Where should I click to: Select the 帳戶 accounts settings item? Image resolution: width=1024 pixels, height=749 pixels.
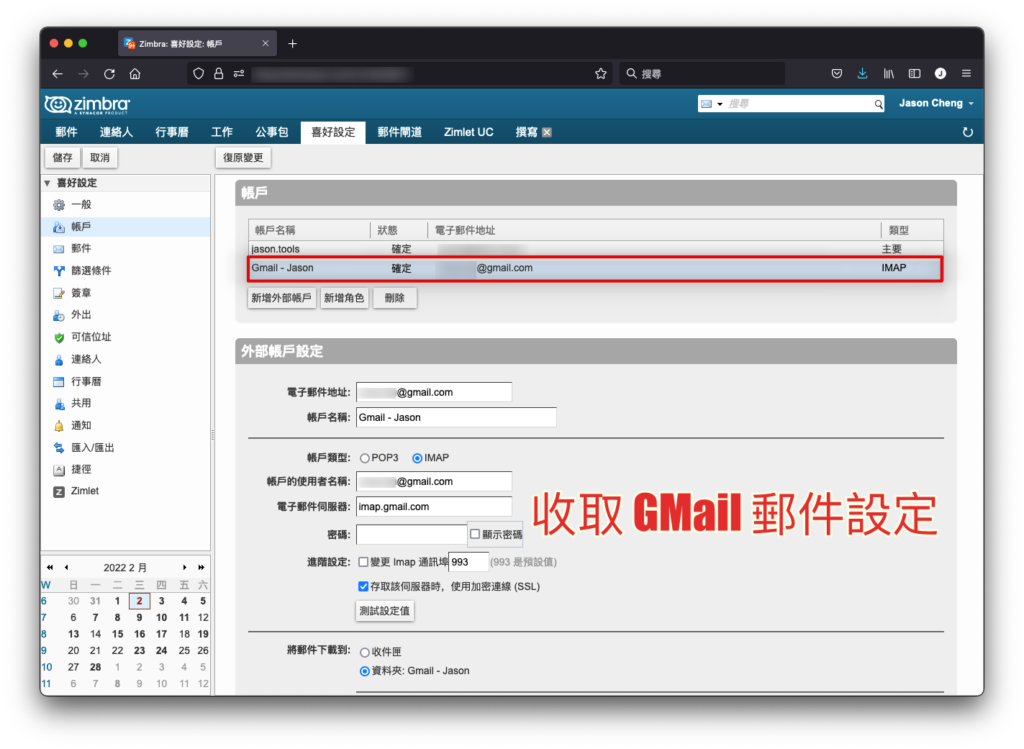(125, 227)
